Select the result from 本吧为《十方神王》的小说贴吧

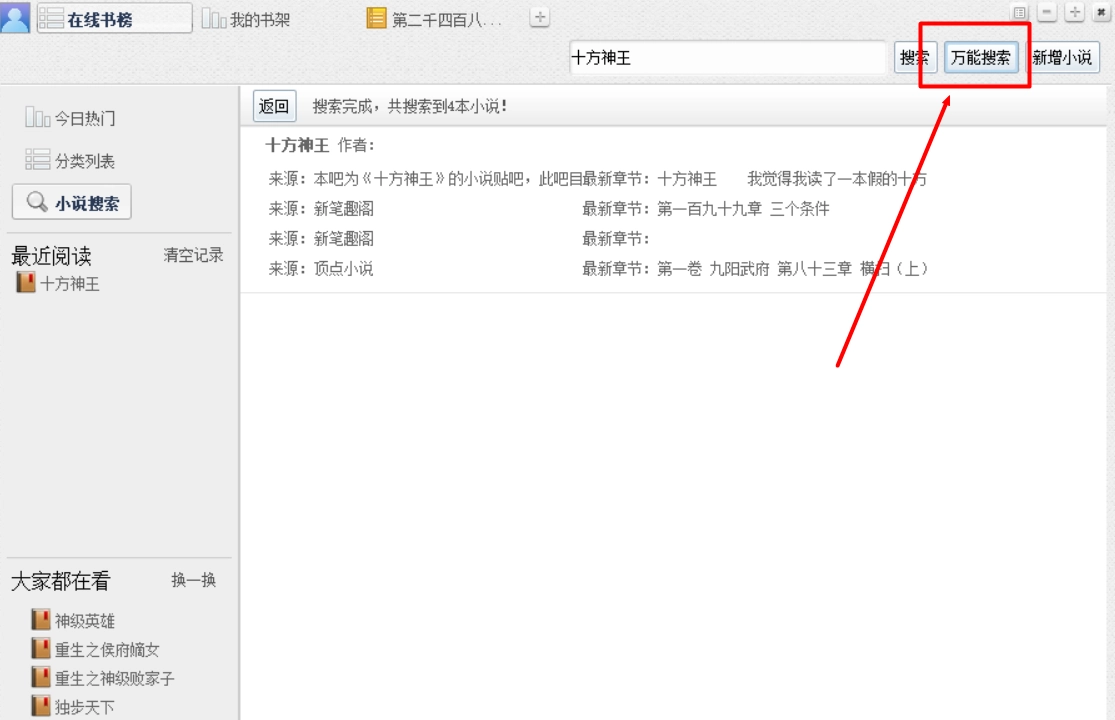(x=597, y=179)
